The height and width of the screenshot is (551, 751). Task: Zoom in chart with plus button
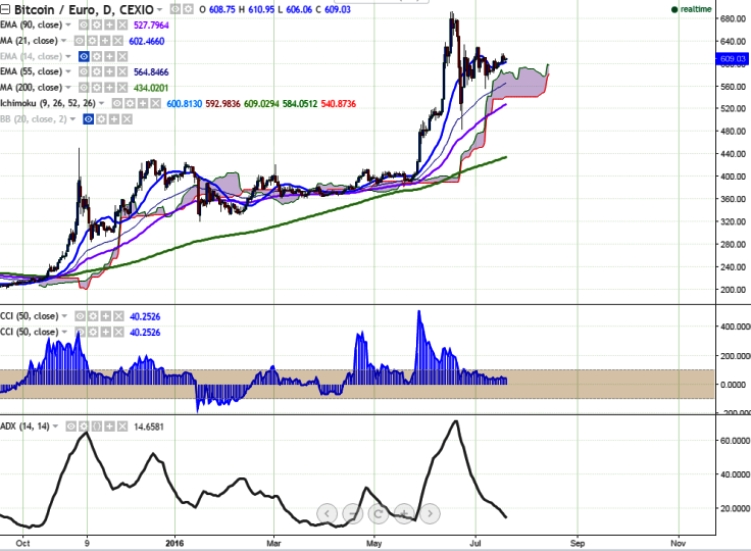click(403, 514)
